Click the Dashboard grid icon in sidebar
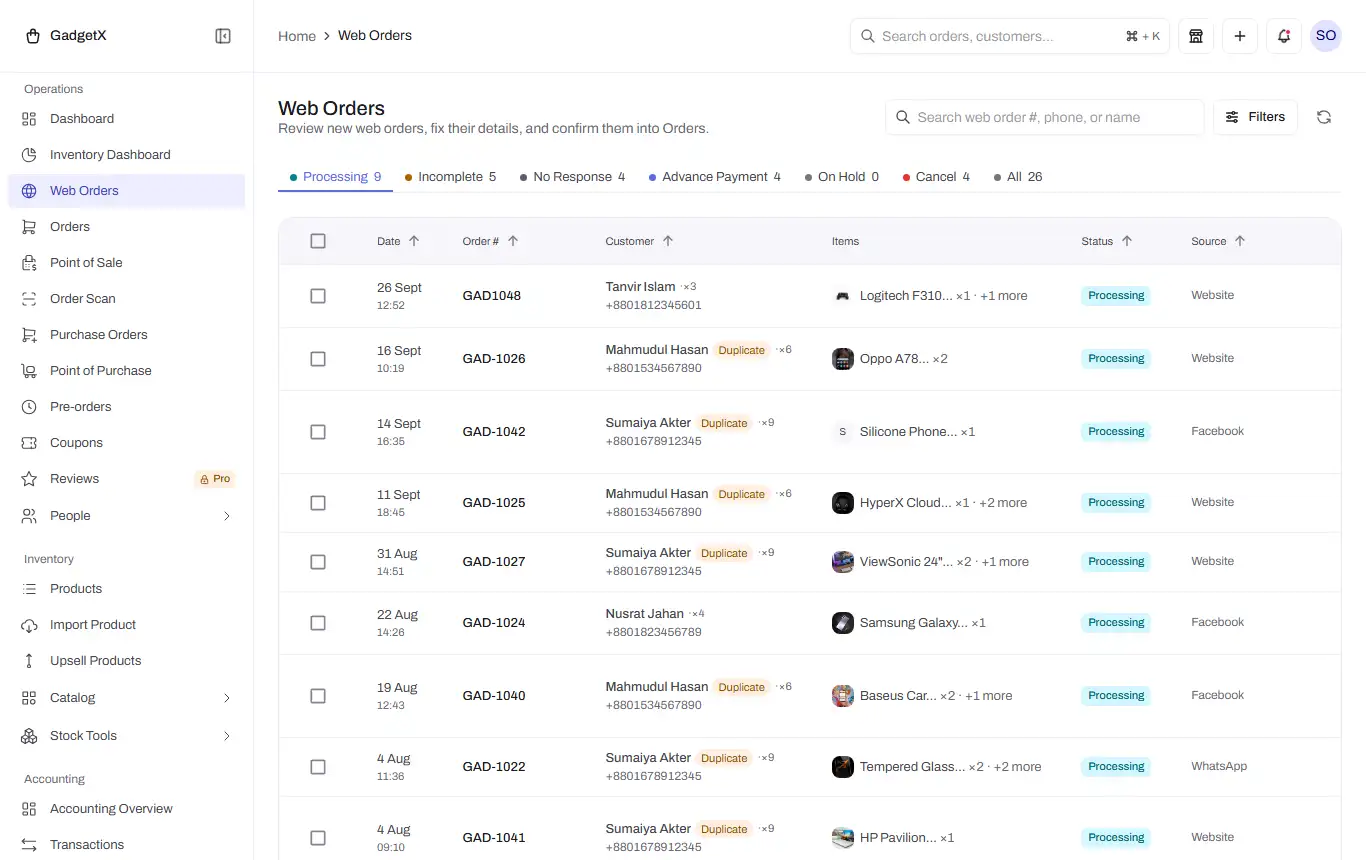 click(29, 119)
